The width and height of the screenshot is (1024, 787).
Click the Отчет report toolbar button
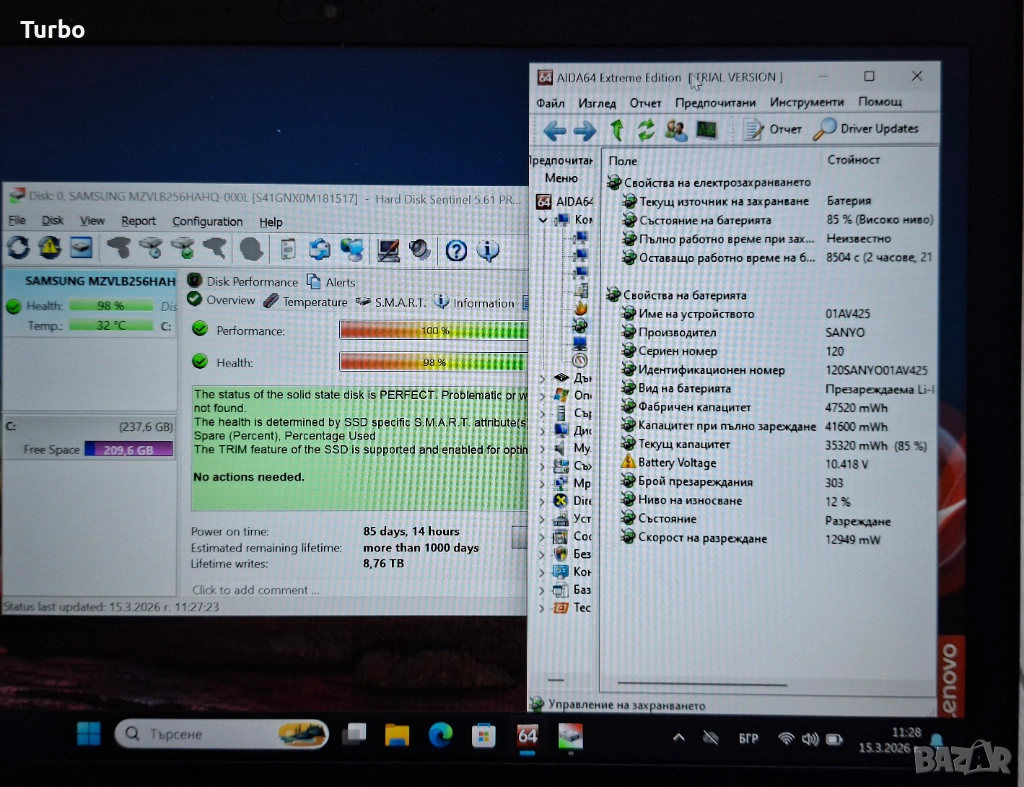pyautogui.click(x=773, y=129)
